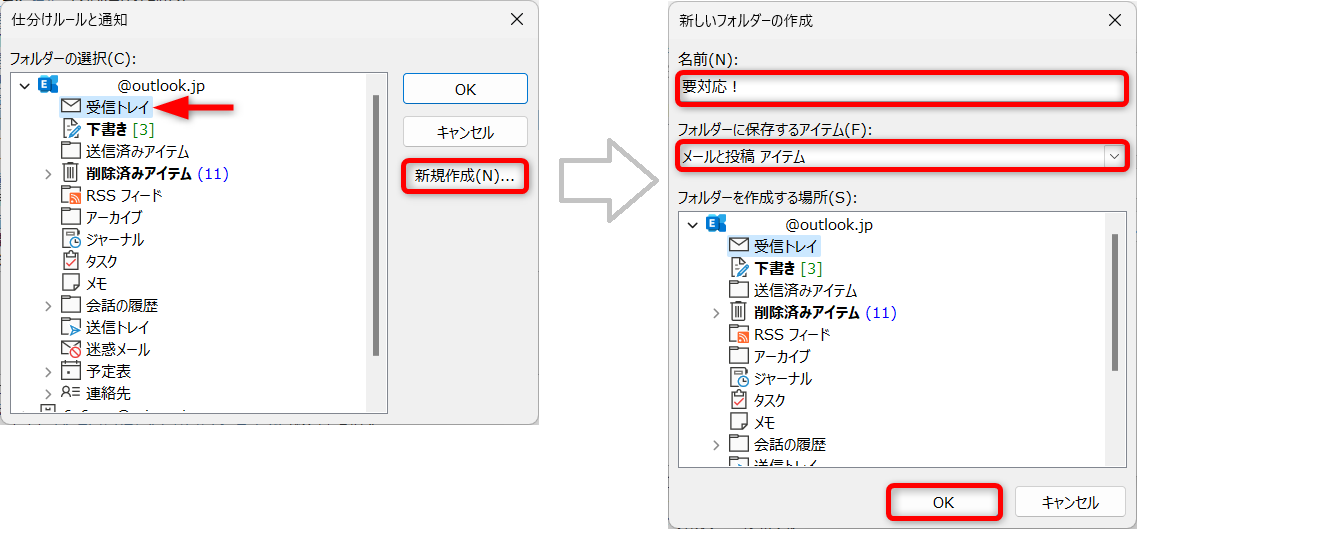Viewport: 1344px width, 533px height.
Task: Select 下書き label in Rules dialog
Action: coord(107,129)
